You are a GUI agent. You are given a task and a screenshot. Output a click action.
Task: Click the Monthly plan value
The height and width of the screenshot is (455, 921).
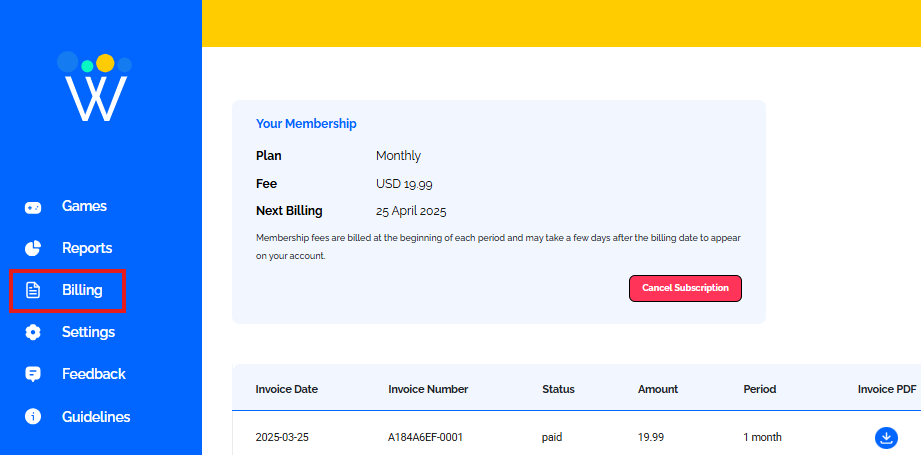pyautogui.click(x=398, y=156)
